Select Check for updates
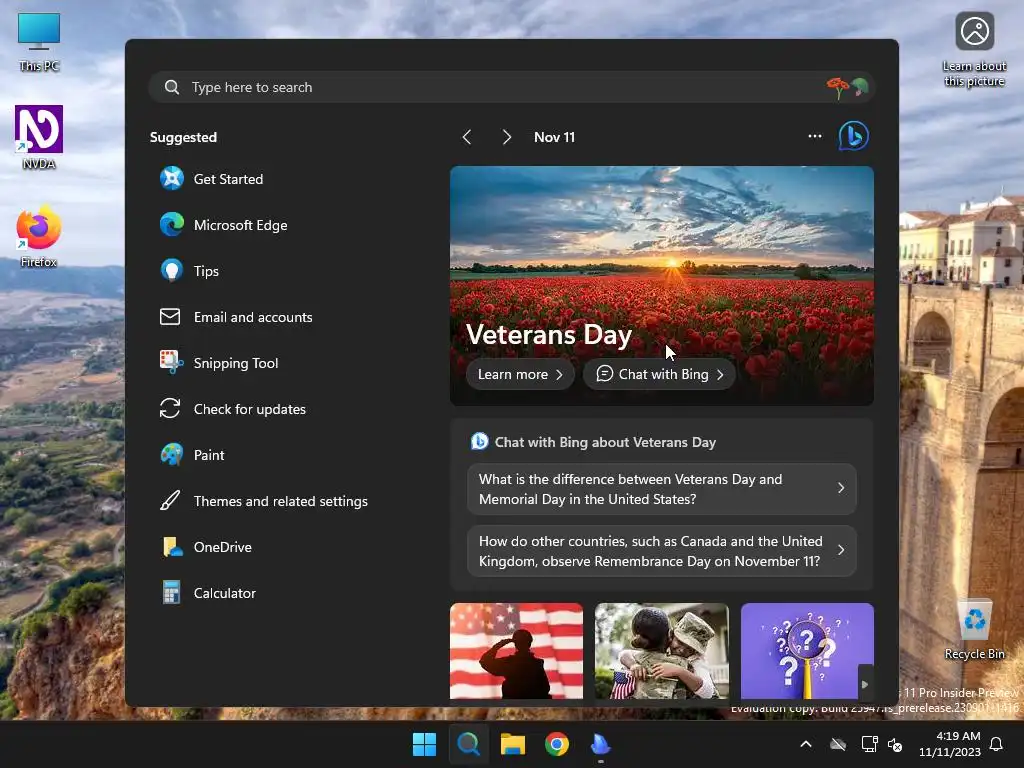Image resolution: width=1024 pixels, height=768 pixels. click(x=233, y=409)
